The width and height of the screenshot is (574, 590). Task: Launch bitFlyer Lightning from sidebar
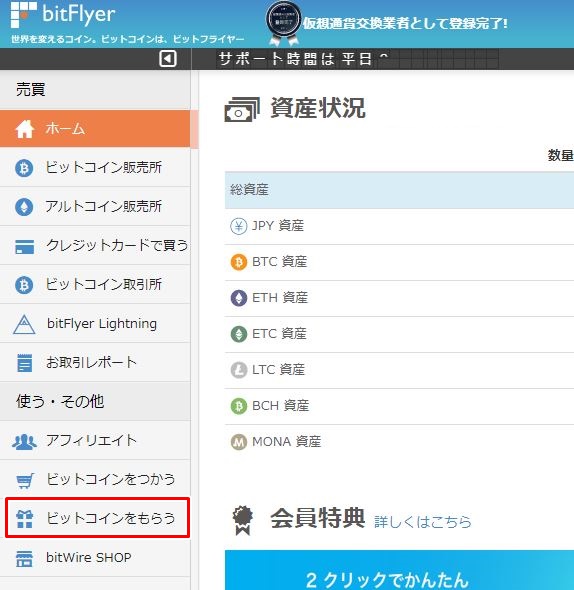pos(95,324)
